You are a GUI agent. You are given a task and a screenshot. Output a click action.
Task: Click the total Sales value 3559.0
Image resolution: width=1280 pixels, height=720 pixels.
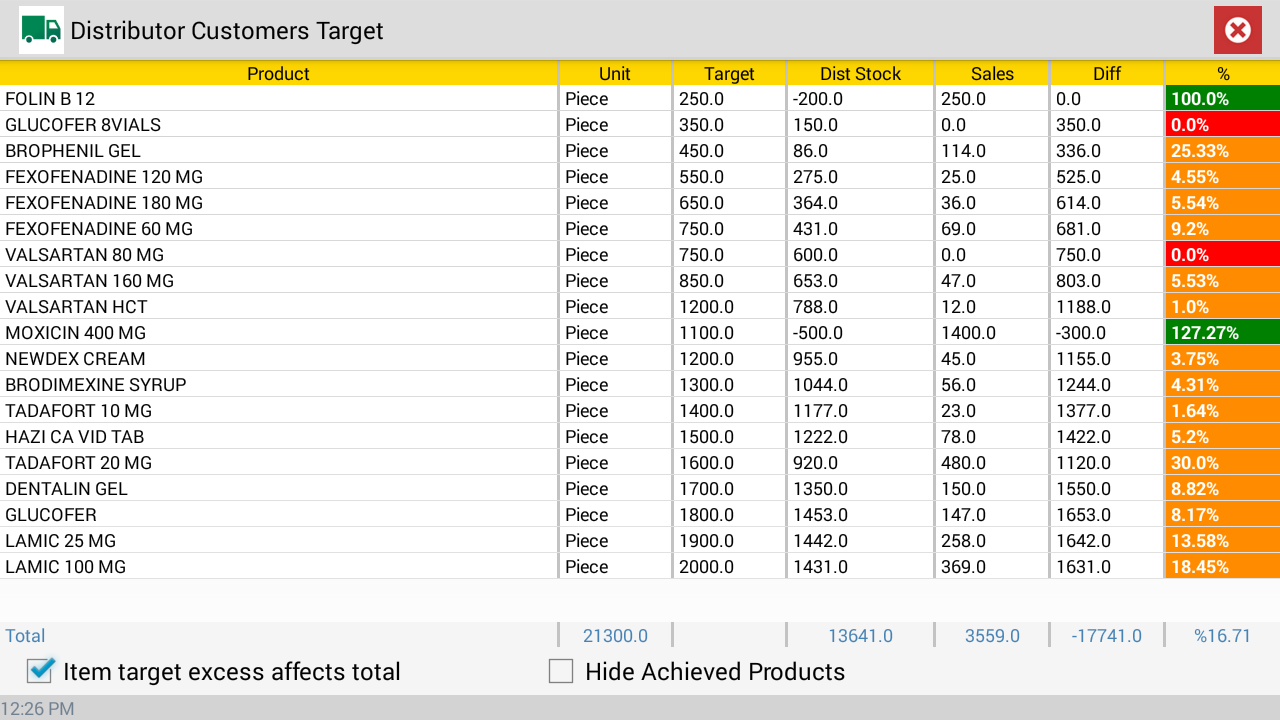[x=992, y=635]
